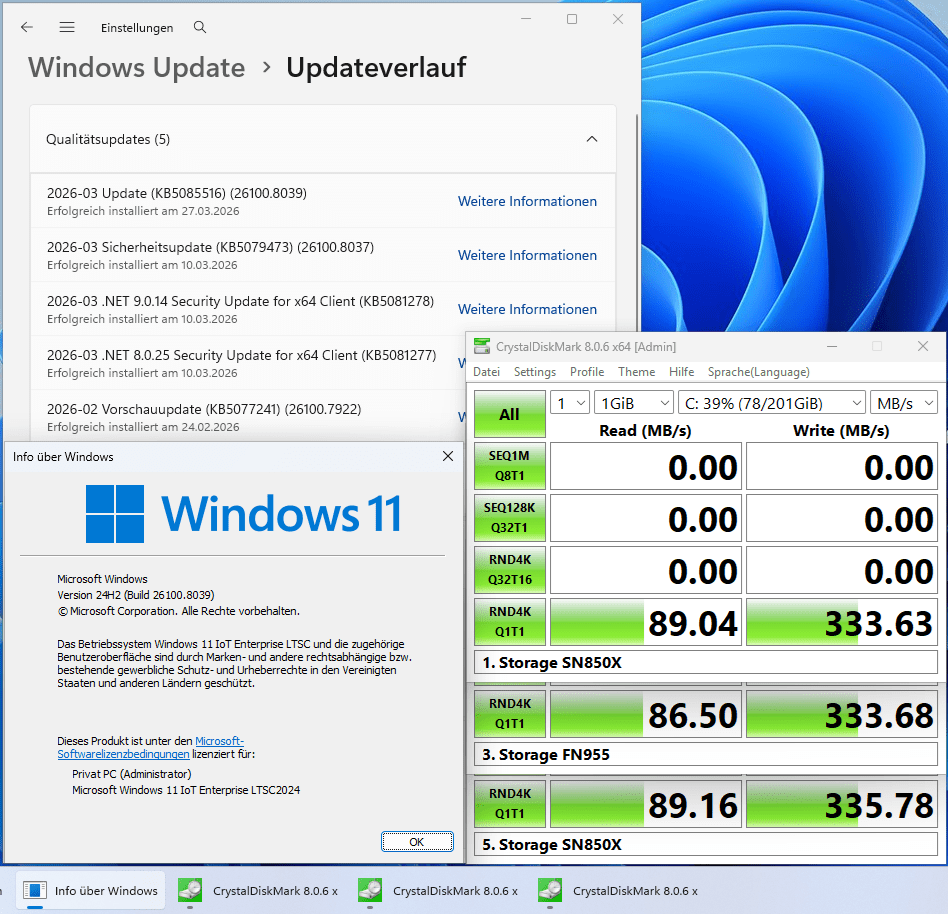Minimize the CrystalDiskMark window
Screen dimensions: 948x914
tap(832, 346)
